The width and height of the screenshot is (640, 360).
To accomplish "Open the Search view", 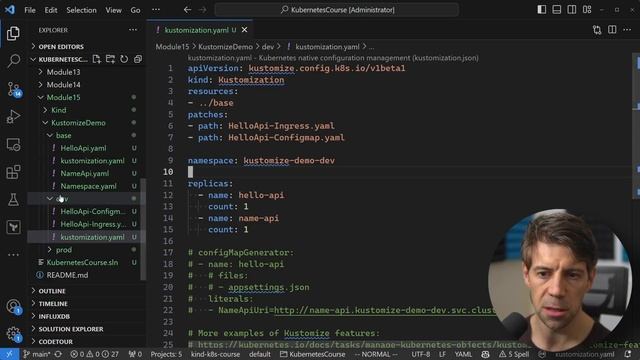I will pyautogui.click(x=13, y=61).
